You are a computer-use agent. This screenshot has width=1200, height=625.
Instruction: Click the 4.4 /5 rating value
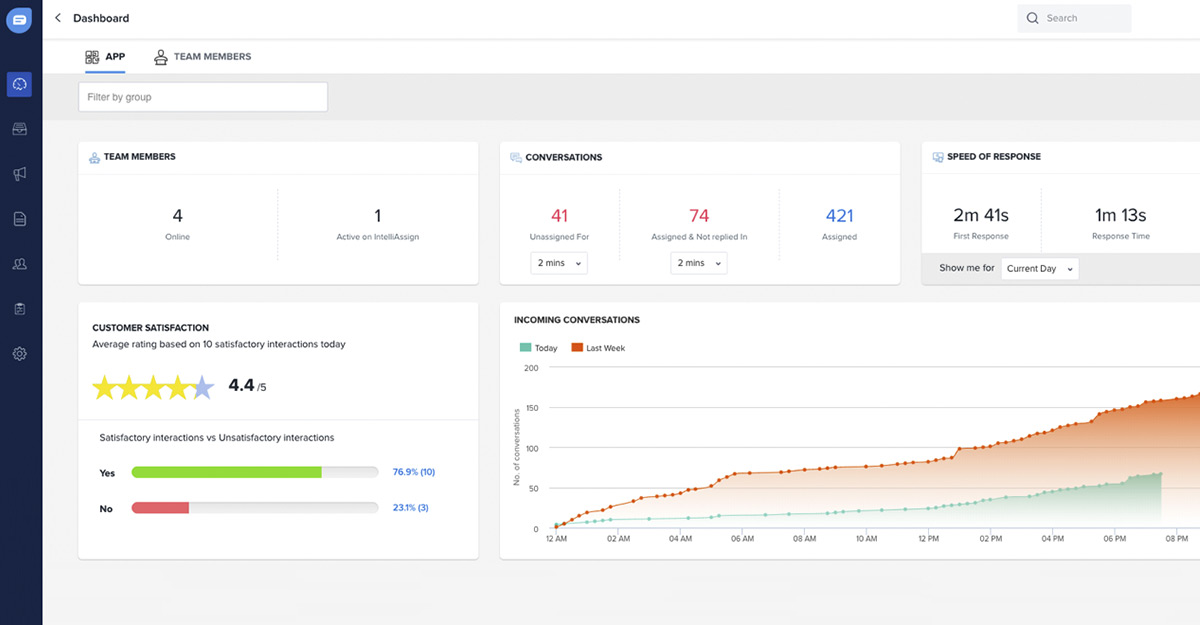[247, 385]
